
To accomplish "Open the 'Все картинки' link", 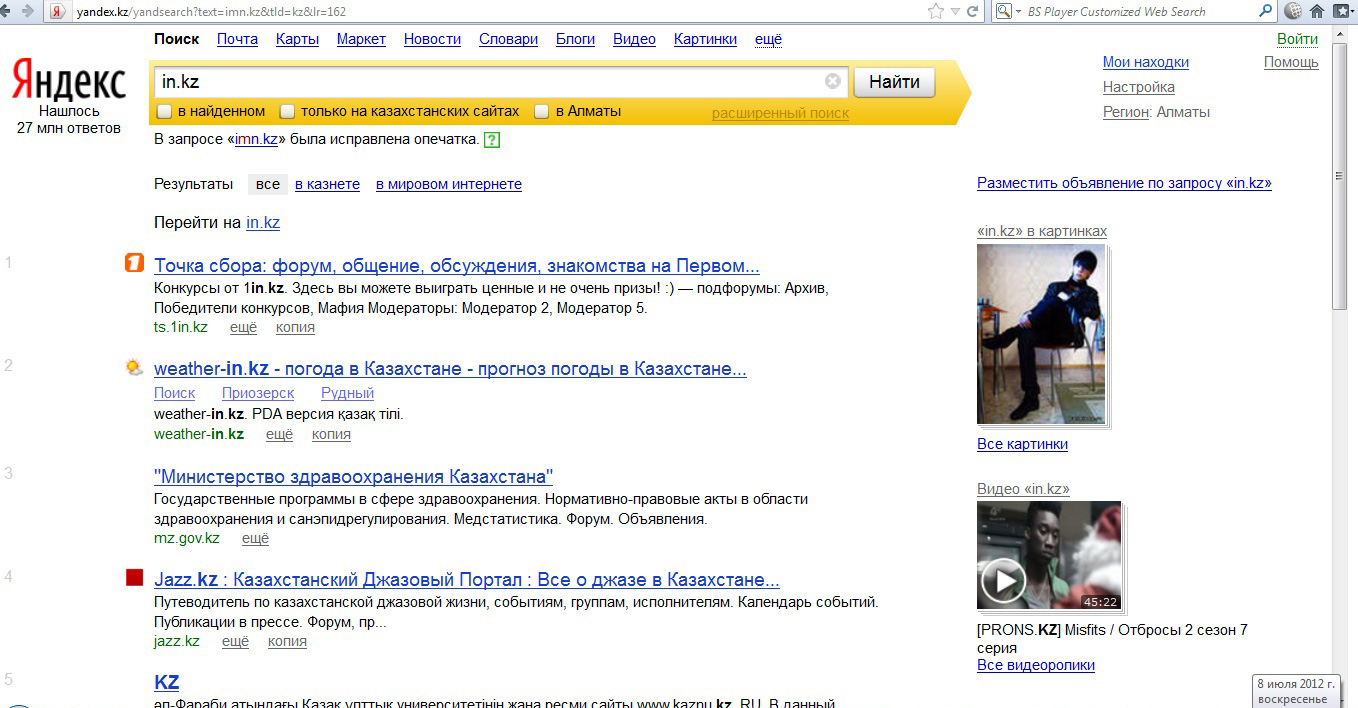I will (x=1022, y=444).
